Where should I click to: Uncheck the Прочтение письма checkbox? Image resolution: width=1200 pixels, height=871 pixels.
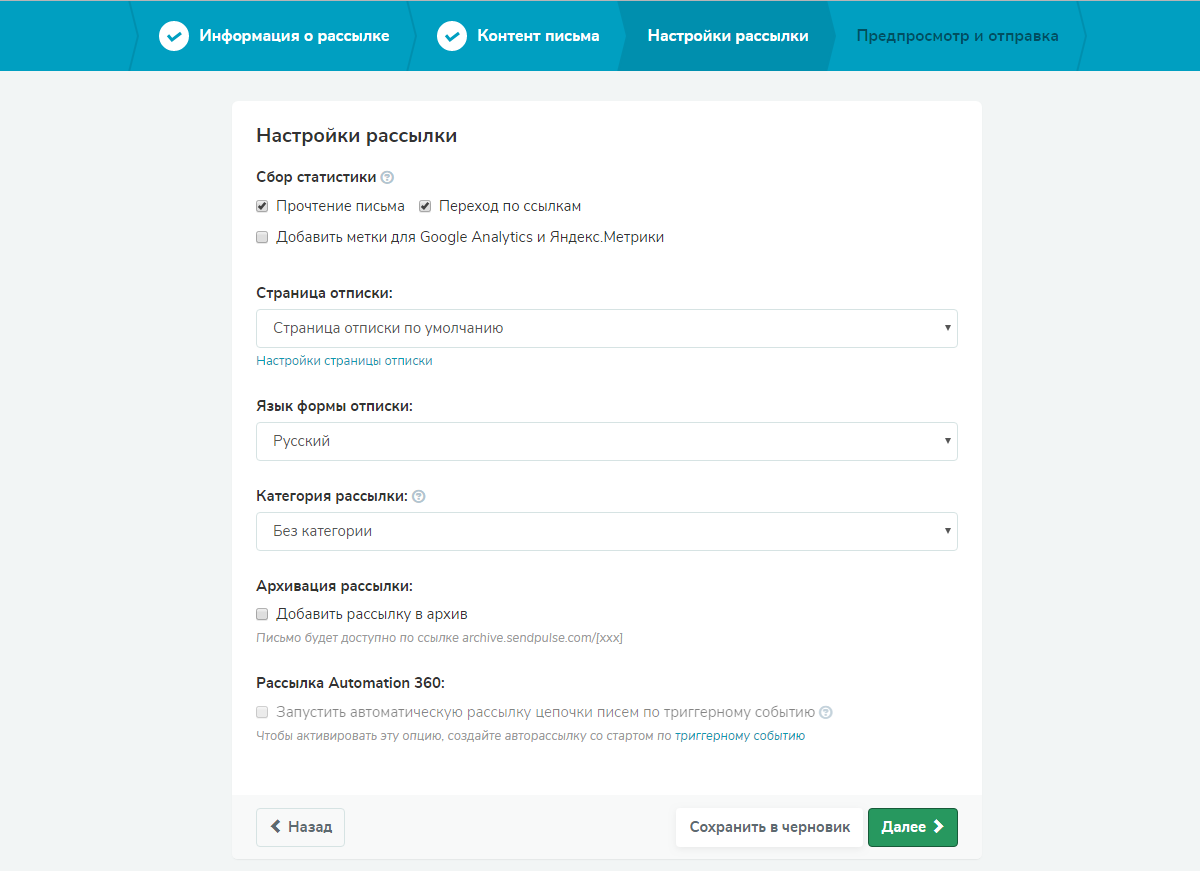click(262, 206)
